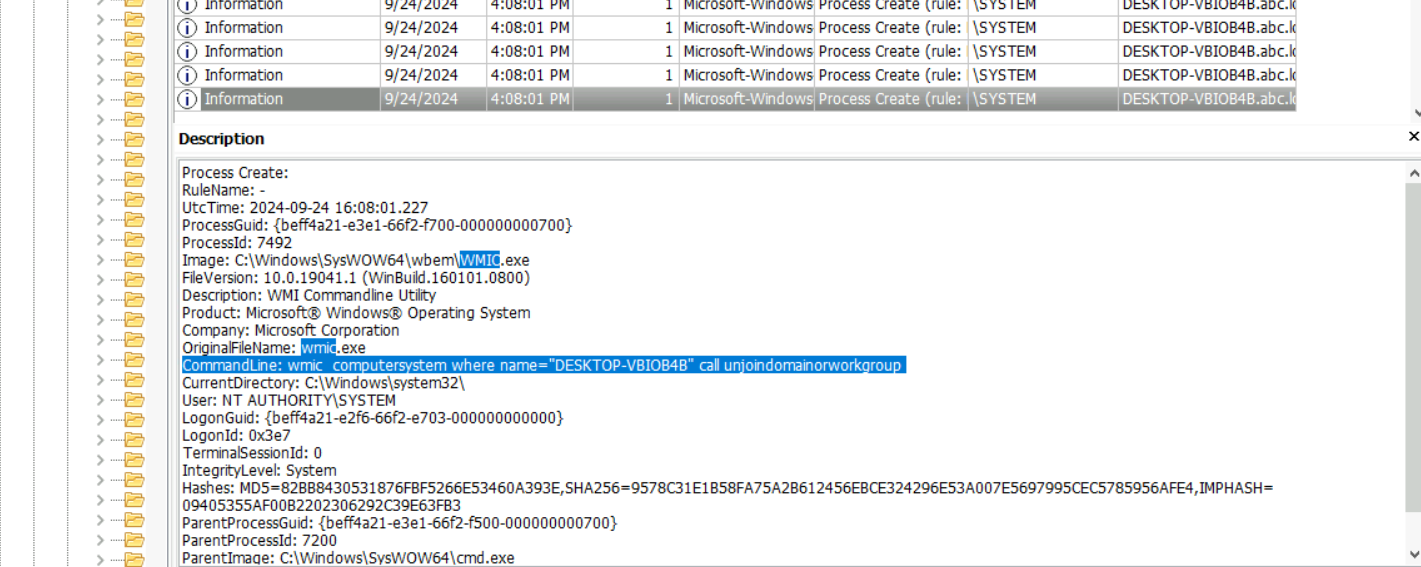Expand the bottom-most tree node chevron
The height and width of the screenshot is (567, 1421).
point(100,559)
